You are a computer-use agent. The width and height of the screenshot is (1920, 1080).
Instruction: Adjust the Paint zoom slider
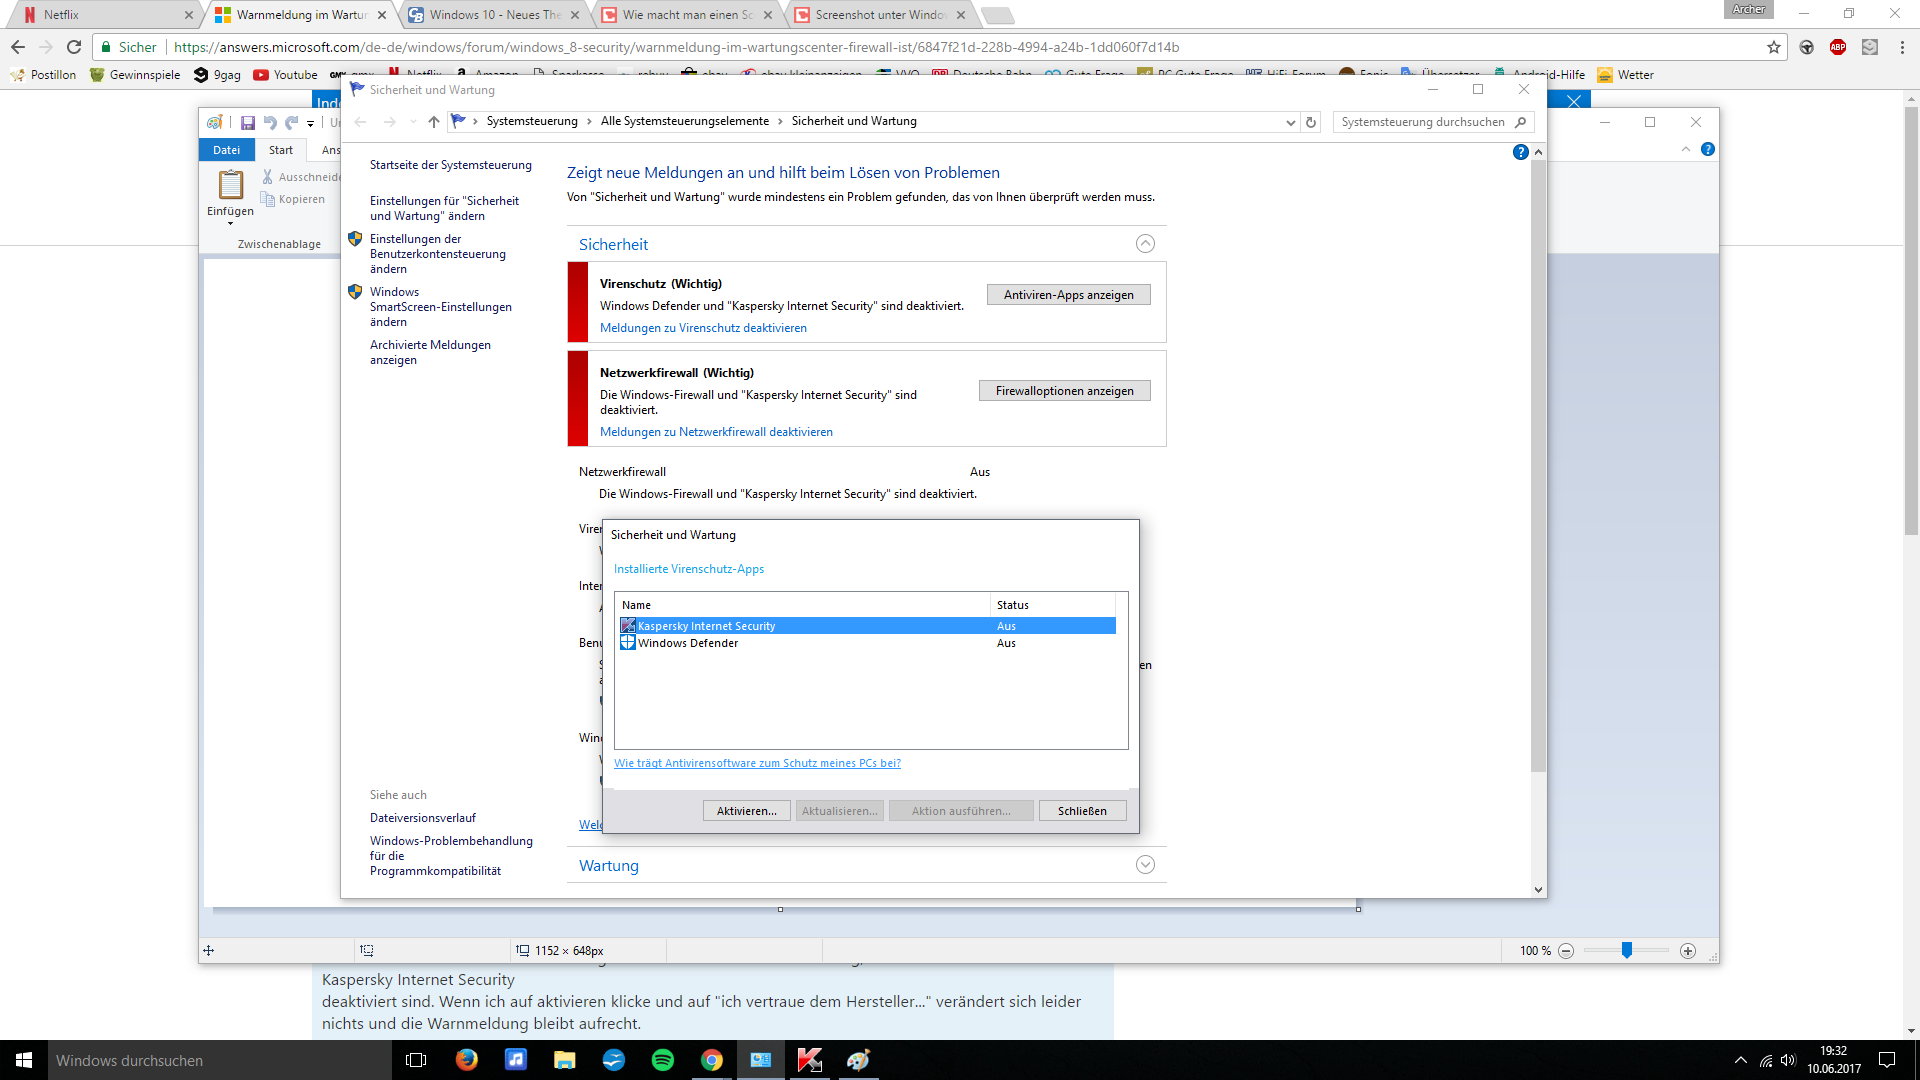point(1627,950)
